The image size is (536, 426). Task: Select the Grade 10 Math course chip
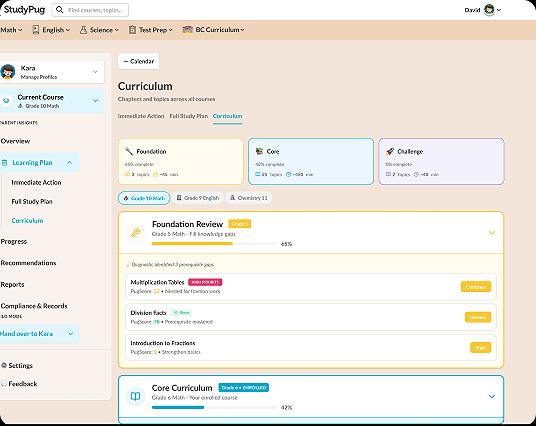tap(144, 198)
